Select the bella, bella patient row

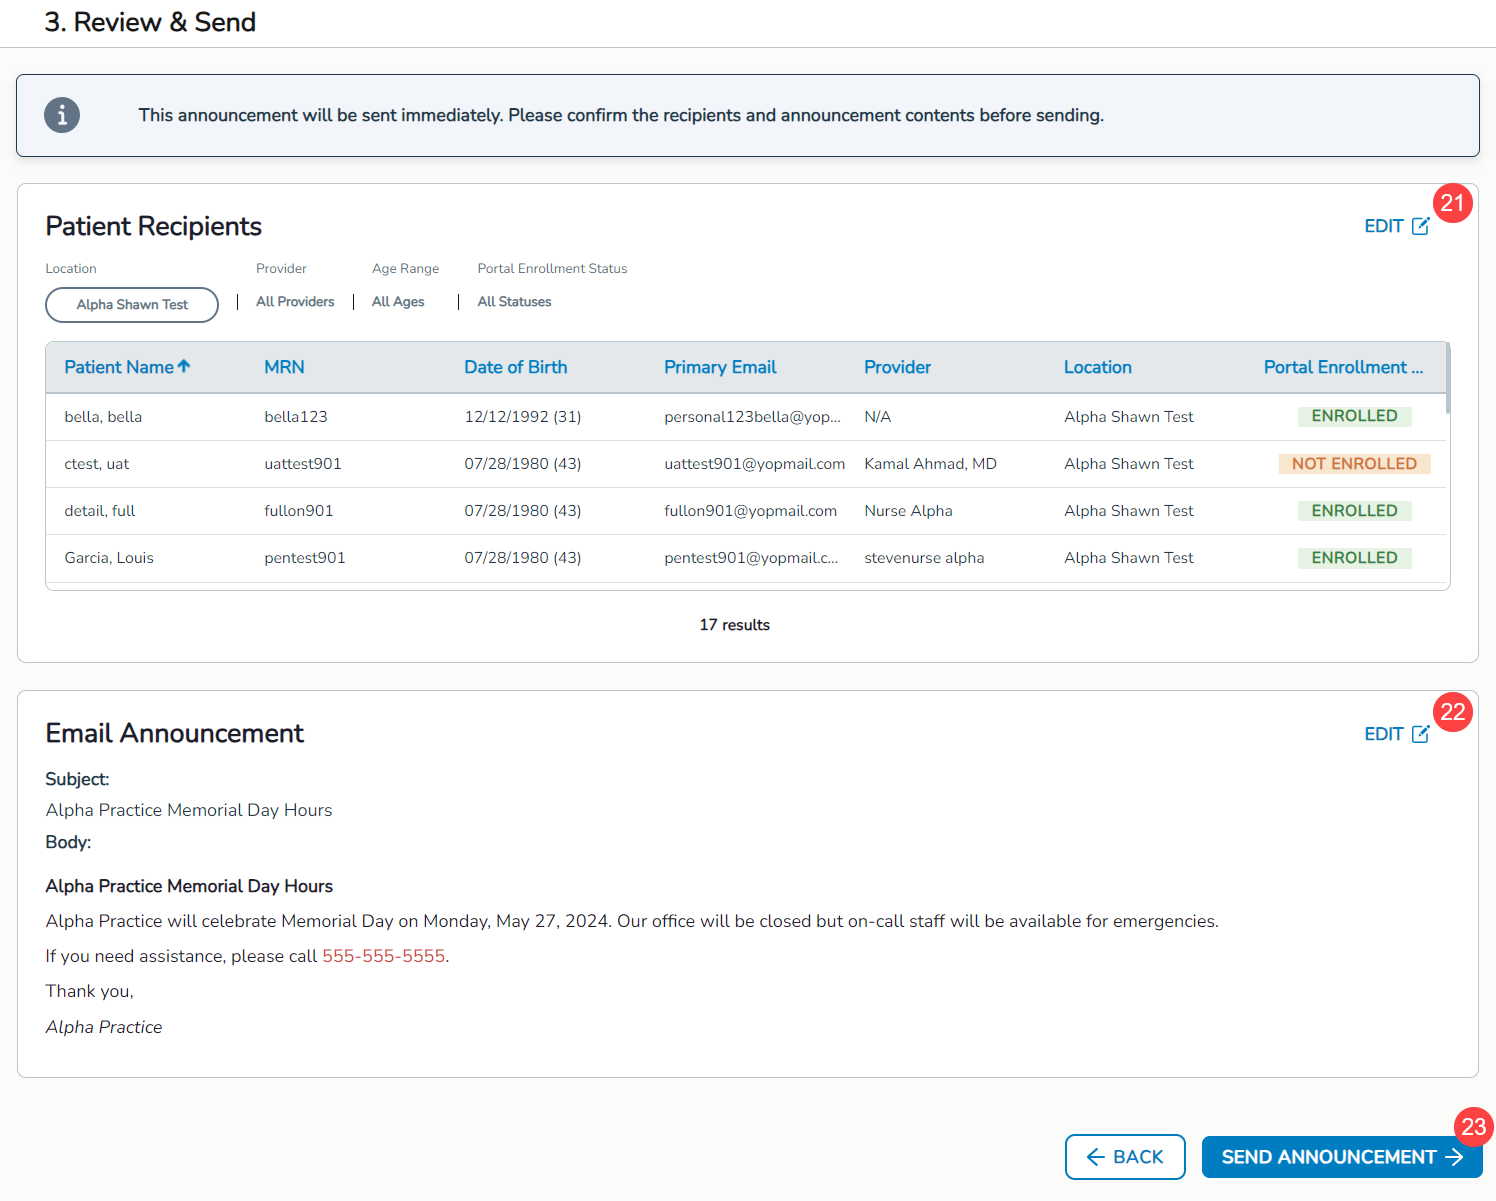point(103,417)
